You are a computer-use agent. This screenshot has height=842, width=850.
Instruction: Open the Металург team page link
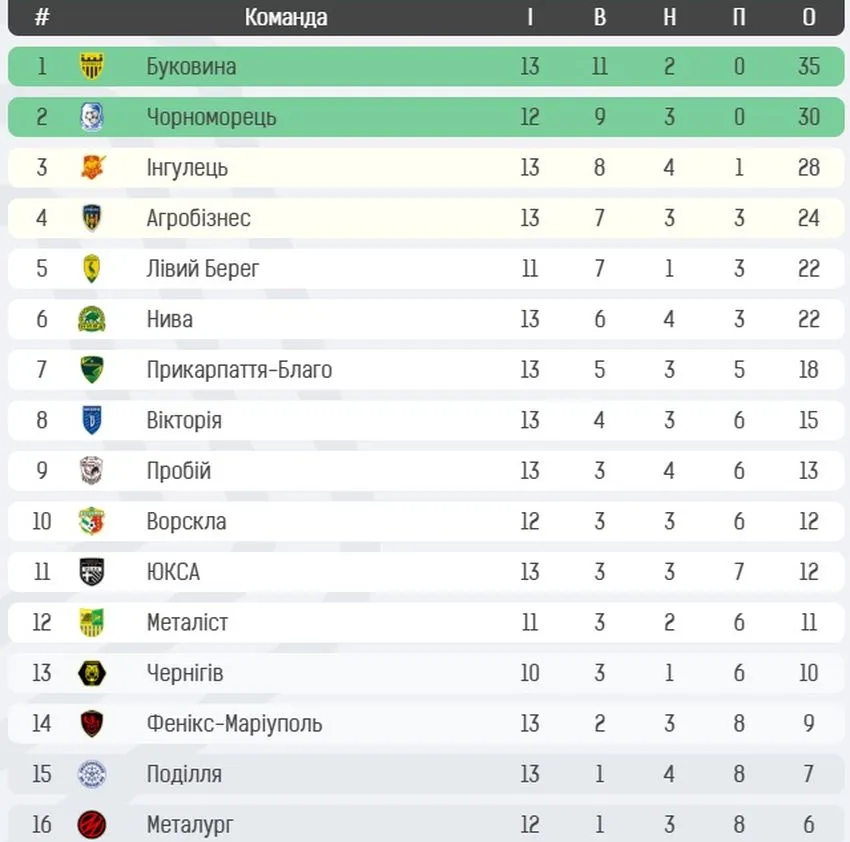pyautogui.click(x=190, y=825)
